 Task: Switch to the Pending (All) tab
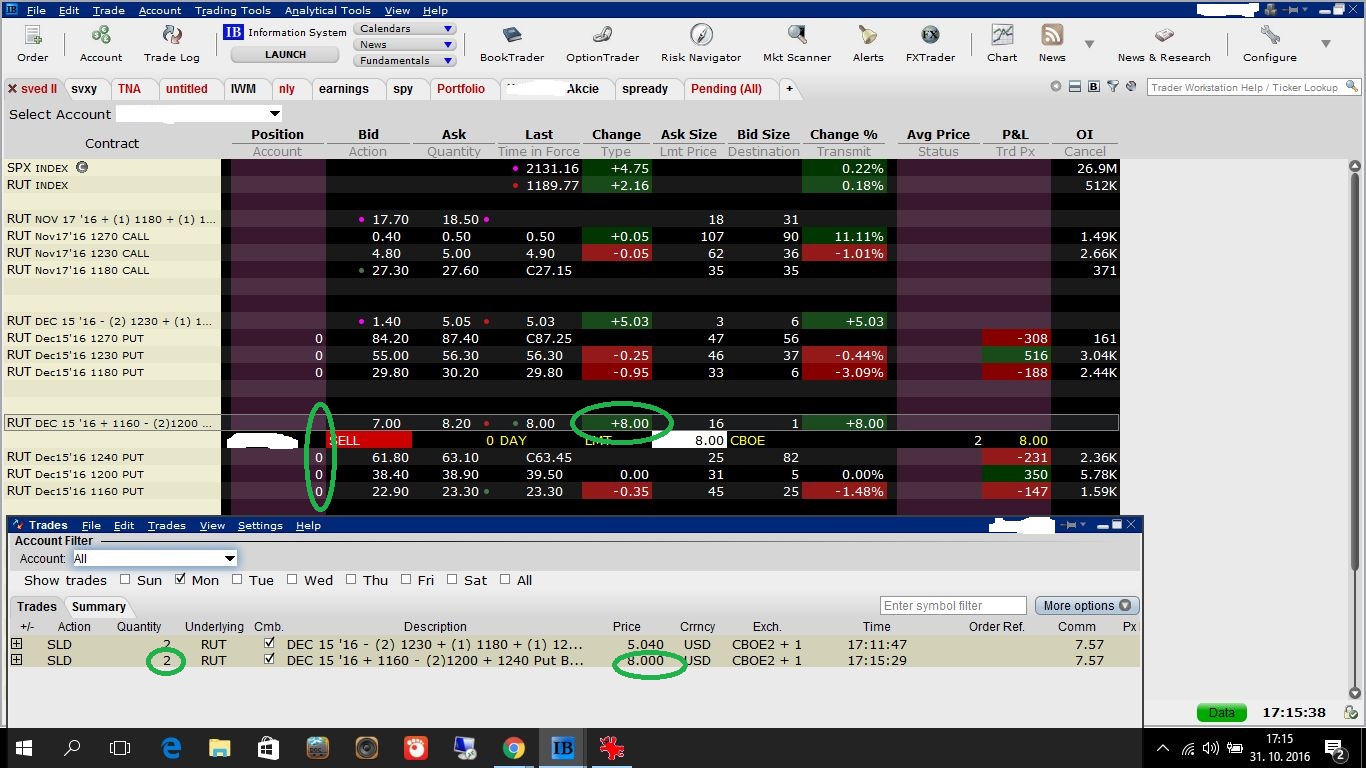(726, 89)
